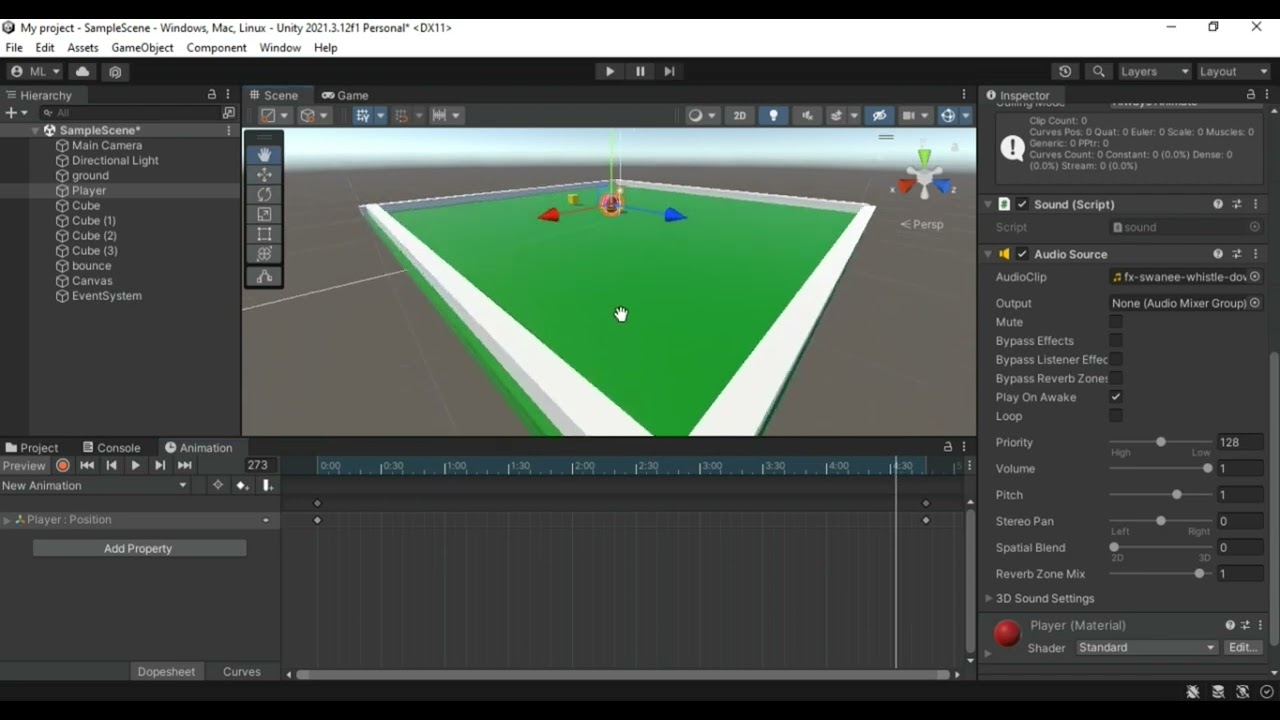Open the GameObject menu
The image size is (1280, 720).
(x=142, y=48)
